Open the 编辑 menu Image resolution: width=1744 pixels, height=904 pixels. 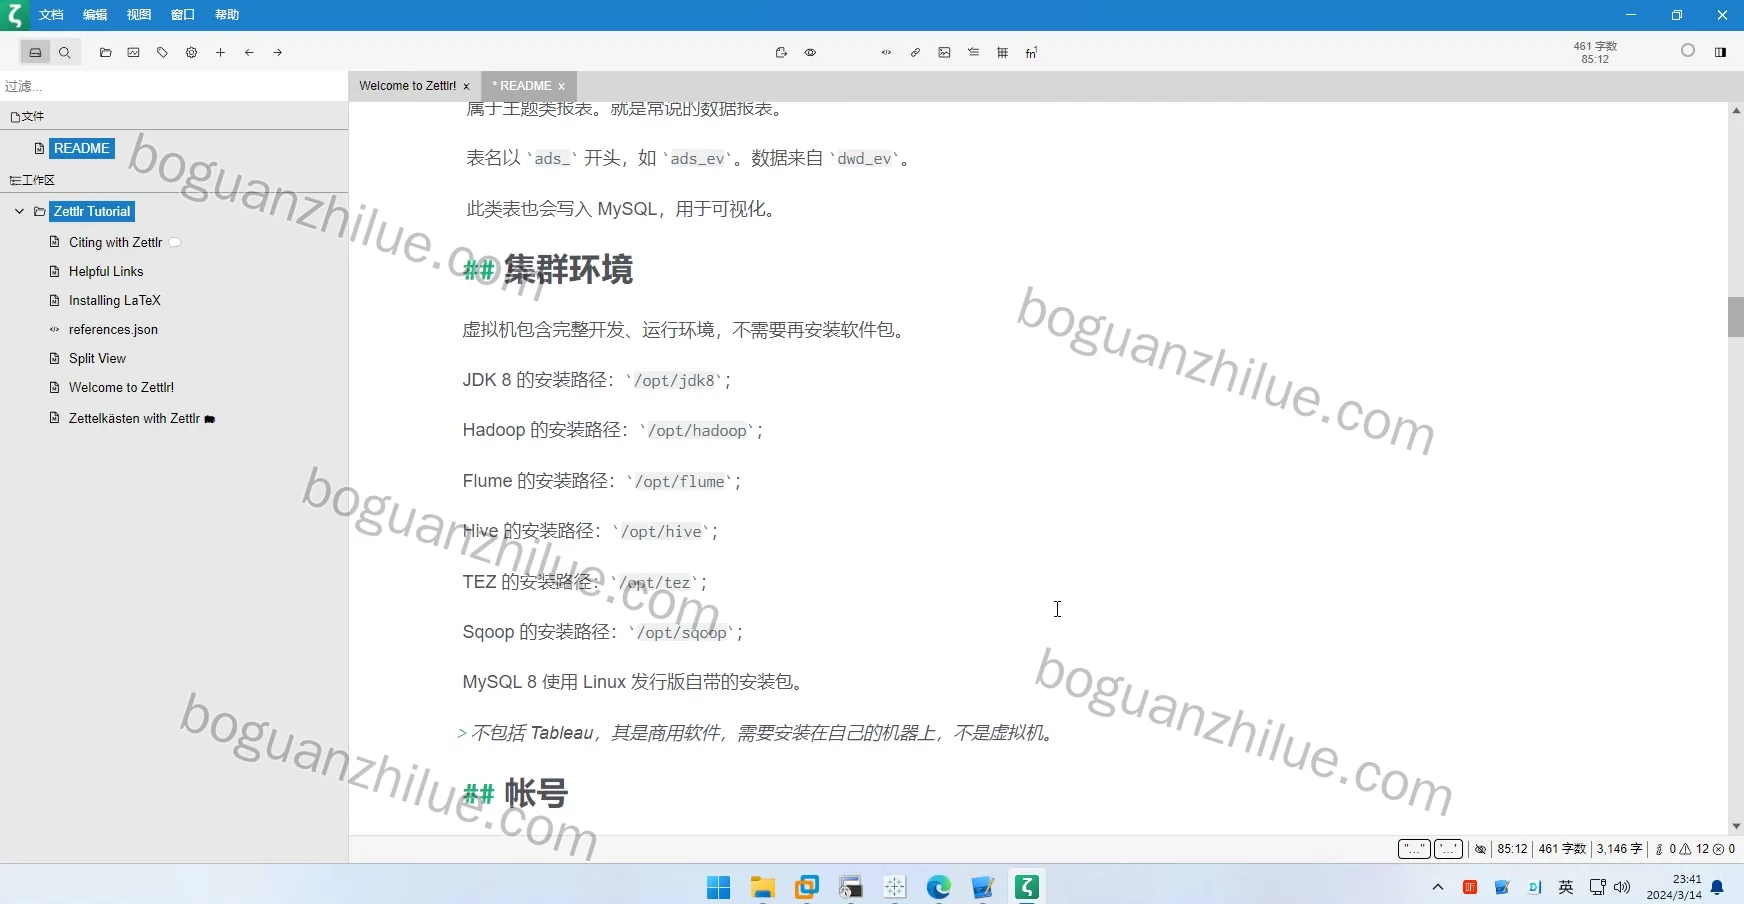coord(95,15)
